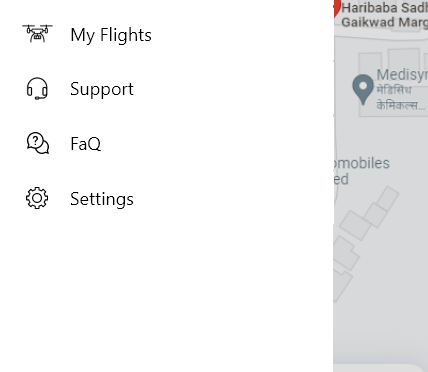Select the gray Medisyn location pin
The image size is (428, 372).
point(363,89)
